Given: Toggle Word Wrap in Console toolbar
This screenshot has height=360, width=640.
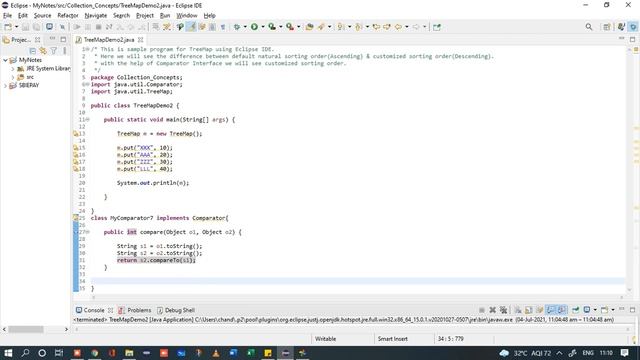Looking at the screenshot, I should pyautogui.click(x=540, y=310).
